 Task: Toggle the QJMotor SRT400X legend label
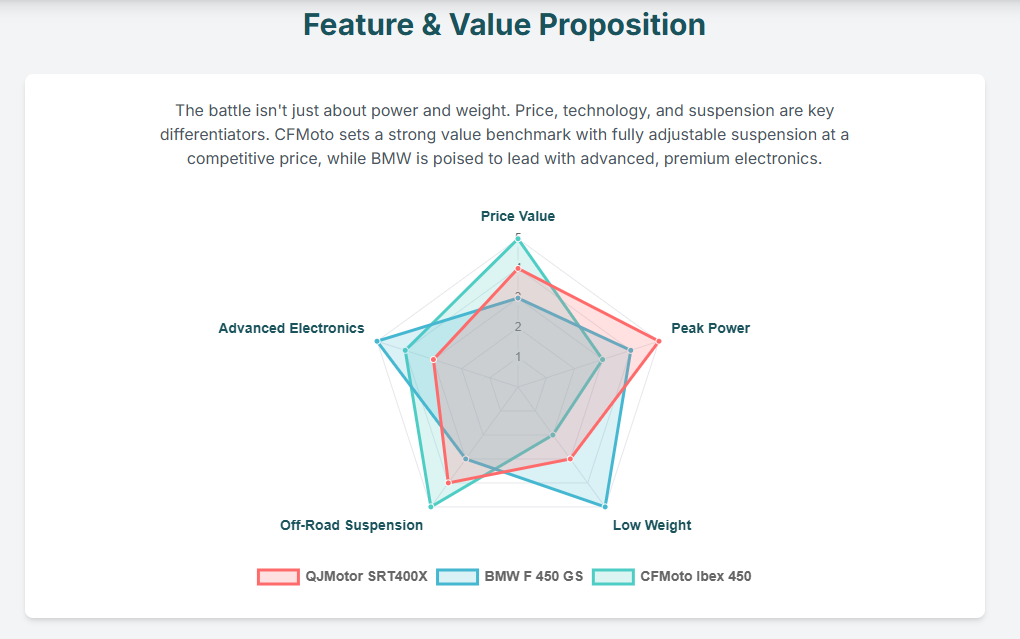[366, 576]
